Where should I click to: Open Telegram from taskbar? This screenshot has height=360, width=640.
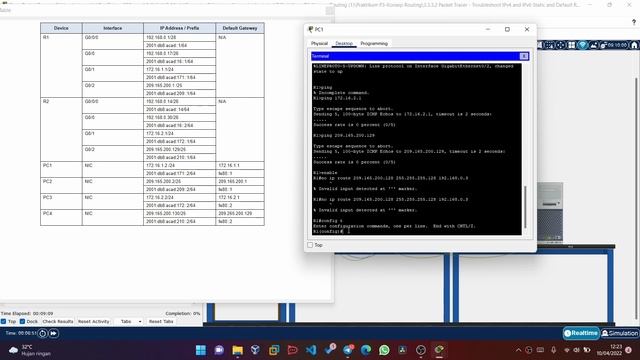coord(348,350)
